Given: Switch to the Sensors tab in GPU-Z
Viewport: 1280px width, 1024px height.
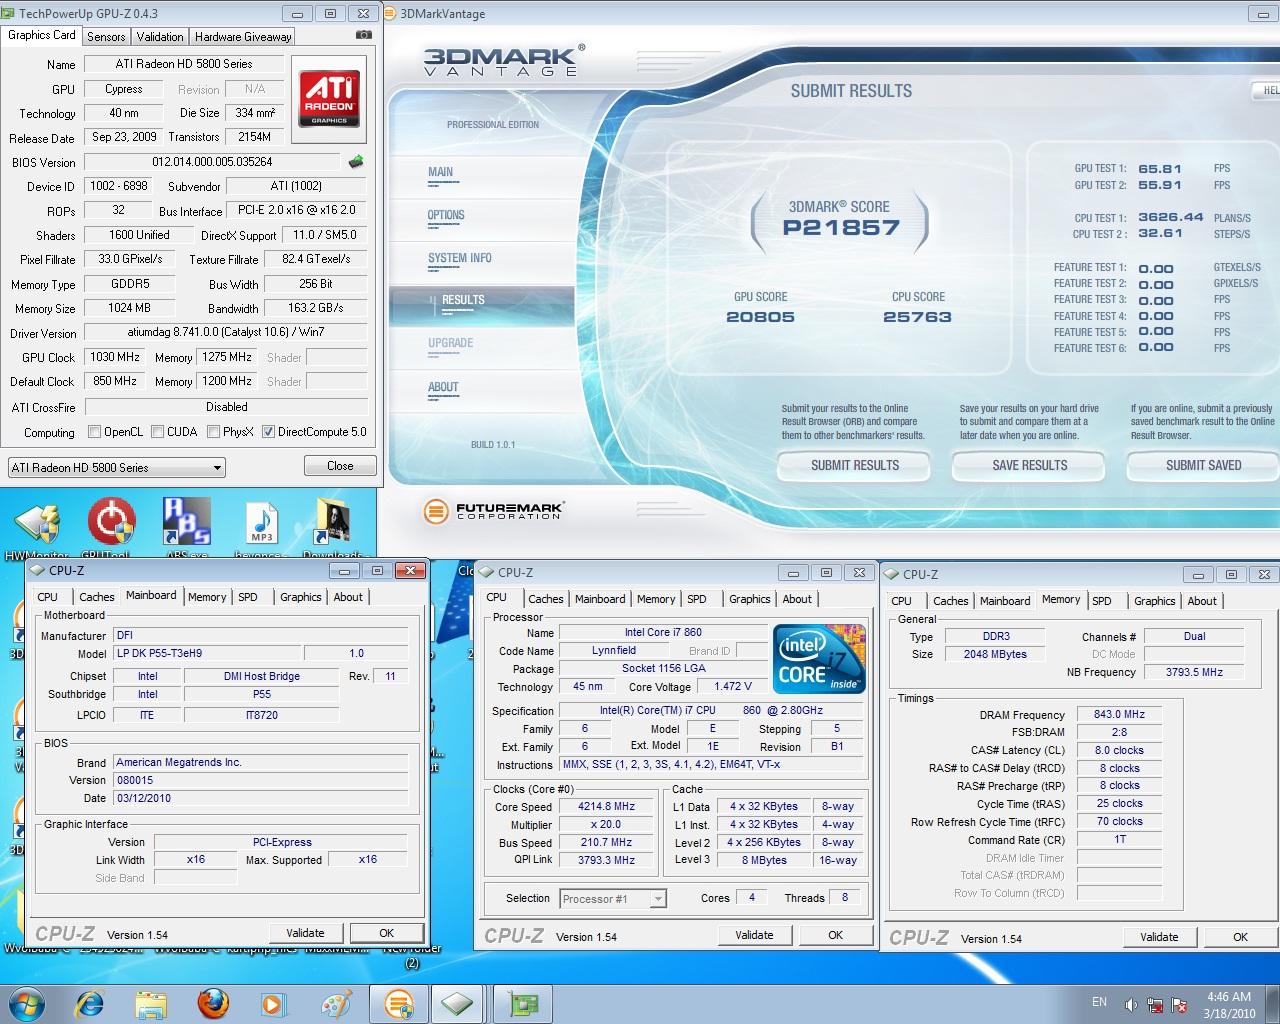Looking at the screenshot, I should pyautogui.click(x=106, y=36).
